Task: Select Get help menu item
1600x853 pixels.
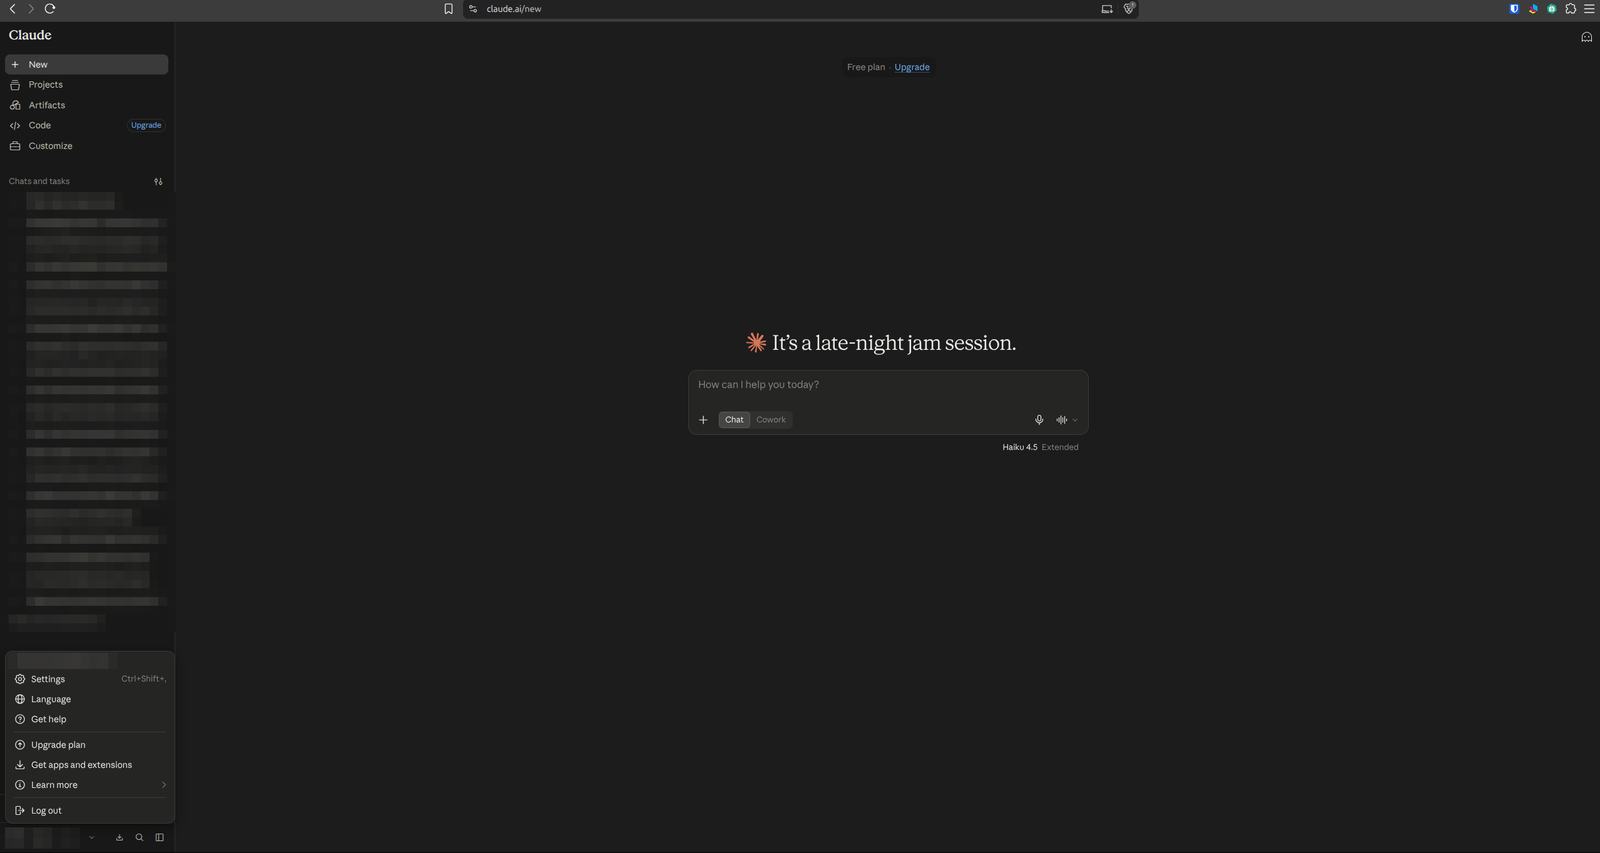Action: 90,719
